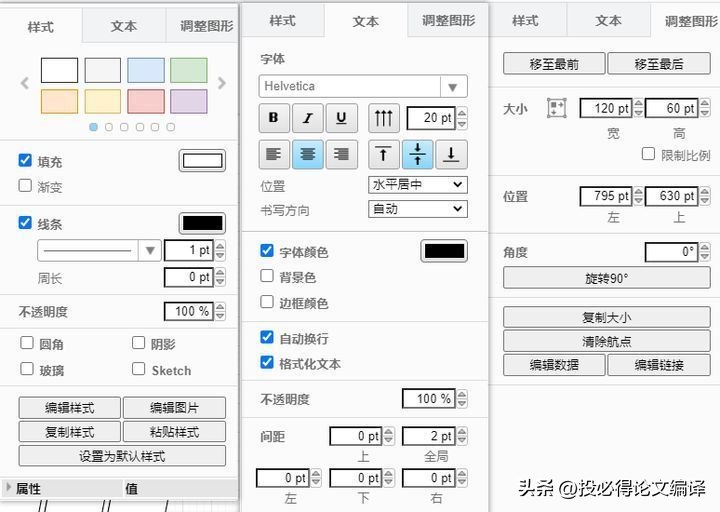The width and height of the screenshot is (720, 512).
Task: Center text horizontally
Action: pos(308,154)
